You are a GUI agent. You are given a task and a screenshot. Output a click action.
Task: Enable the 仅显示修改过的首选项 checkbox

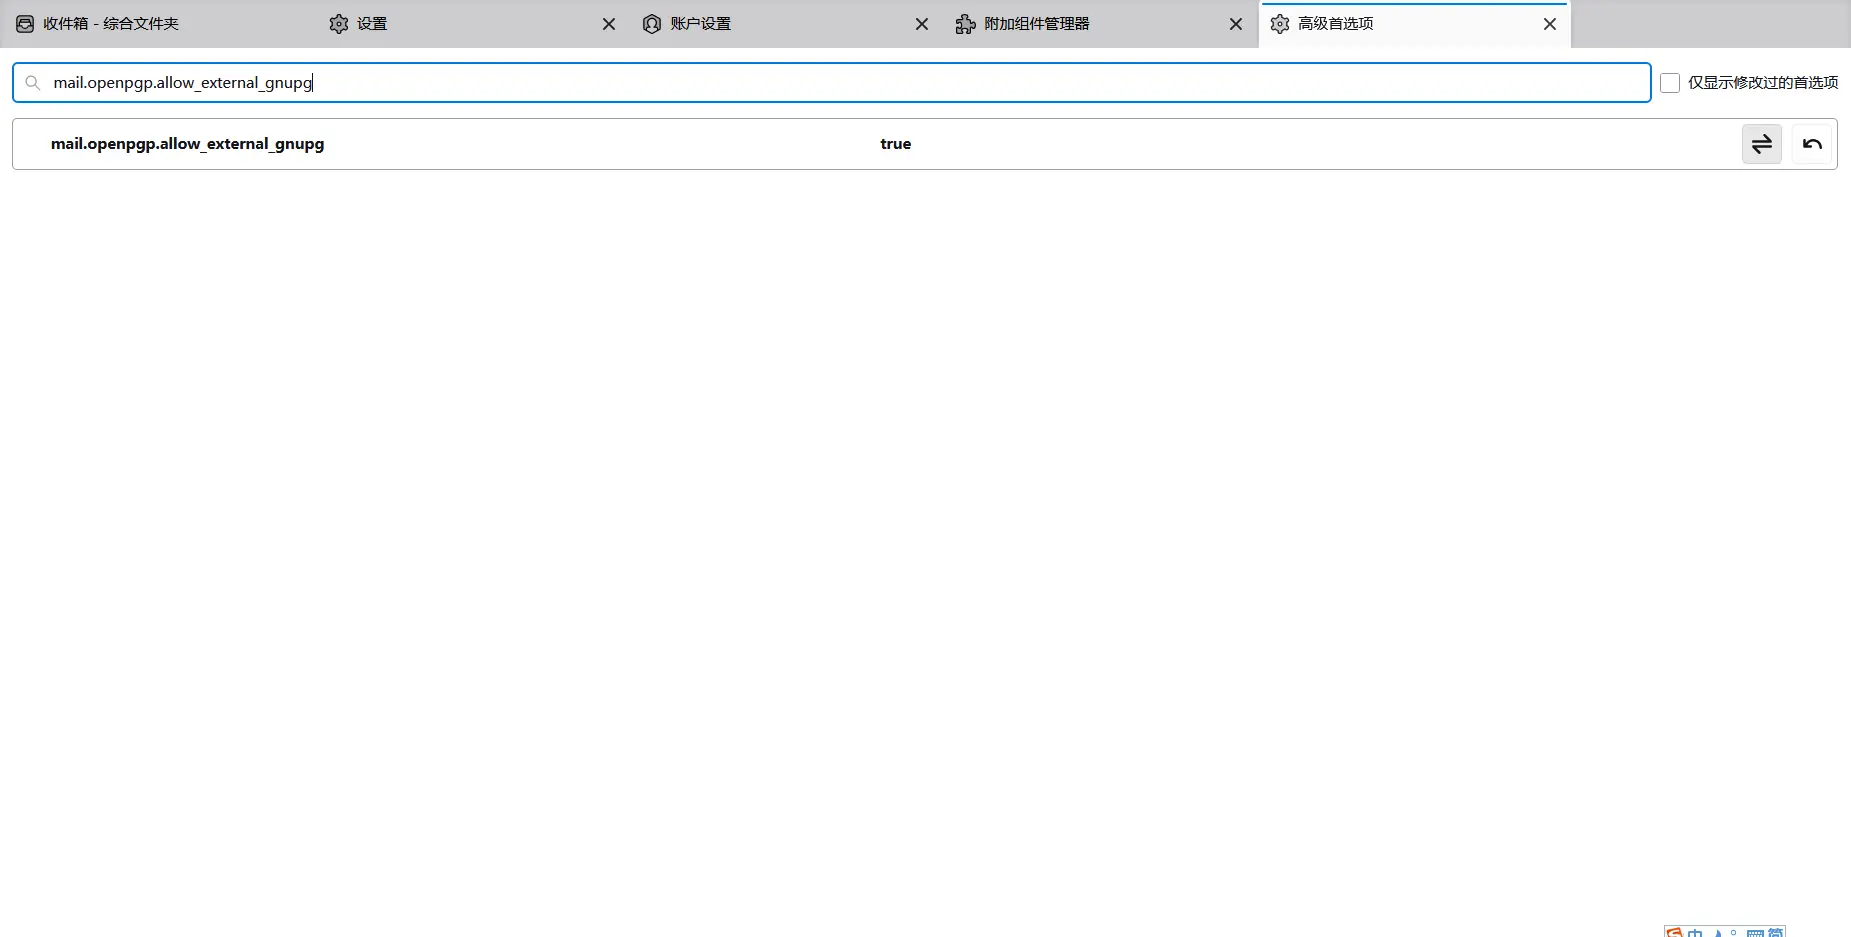click(x=1669, y=83)
